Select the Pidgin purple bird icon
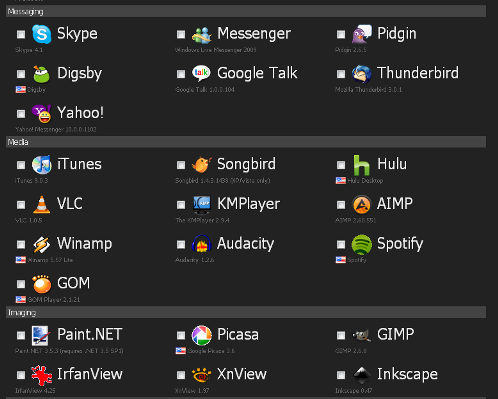The image size is (498, 399). pos(362,34)
